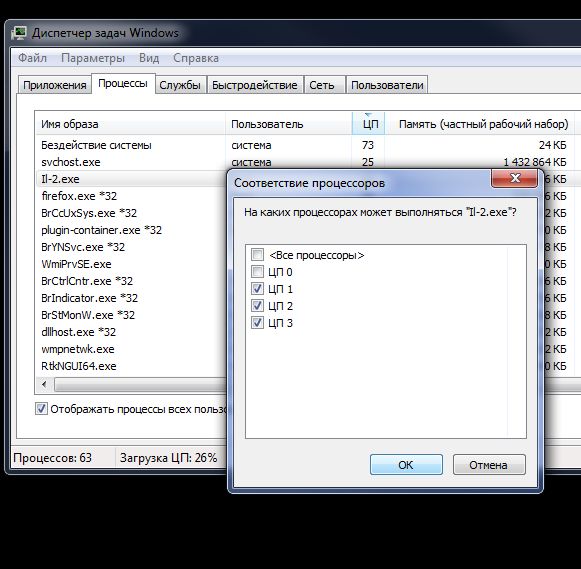581x569 pixels.
Task: Switch to the Приложения tab
Action: 55,85
